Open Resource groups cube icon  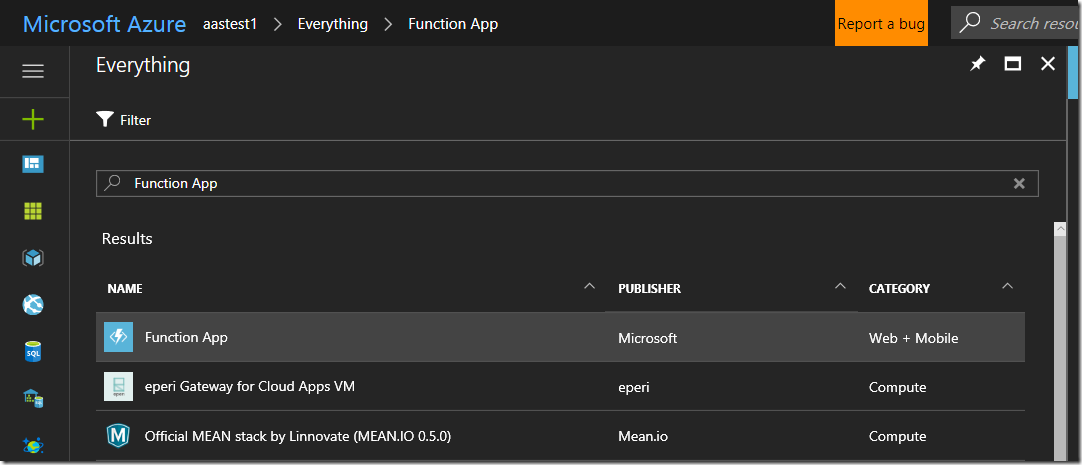pyautogui.click(x=33, y=258)
